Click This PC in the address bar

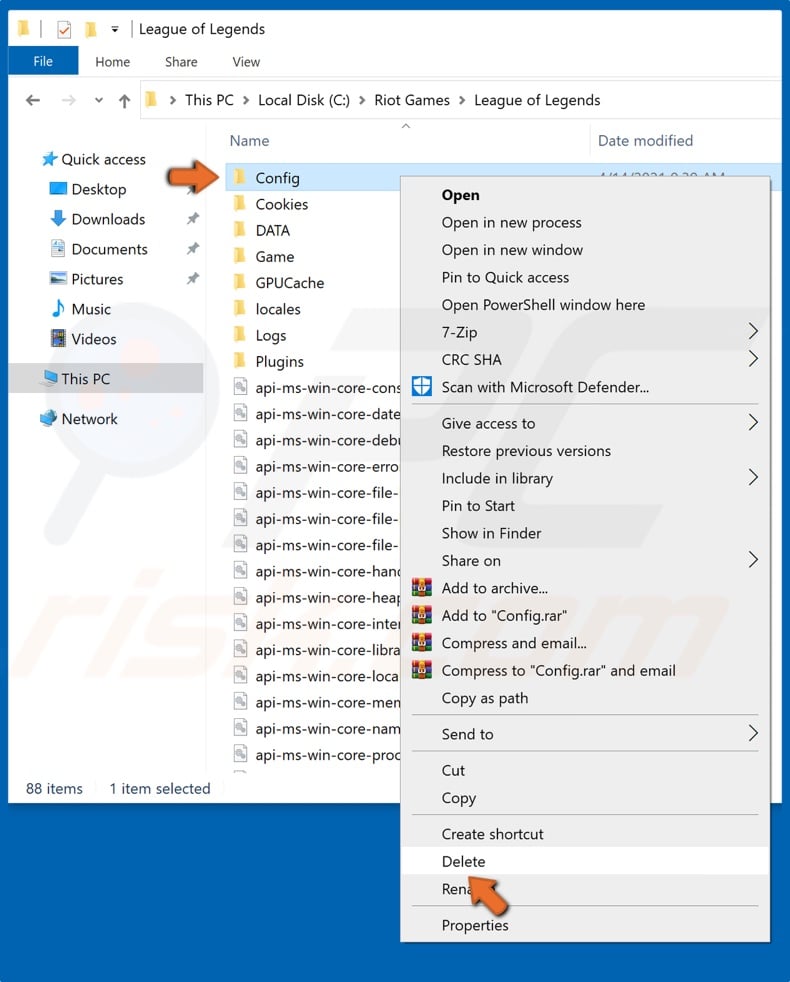209,100
